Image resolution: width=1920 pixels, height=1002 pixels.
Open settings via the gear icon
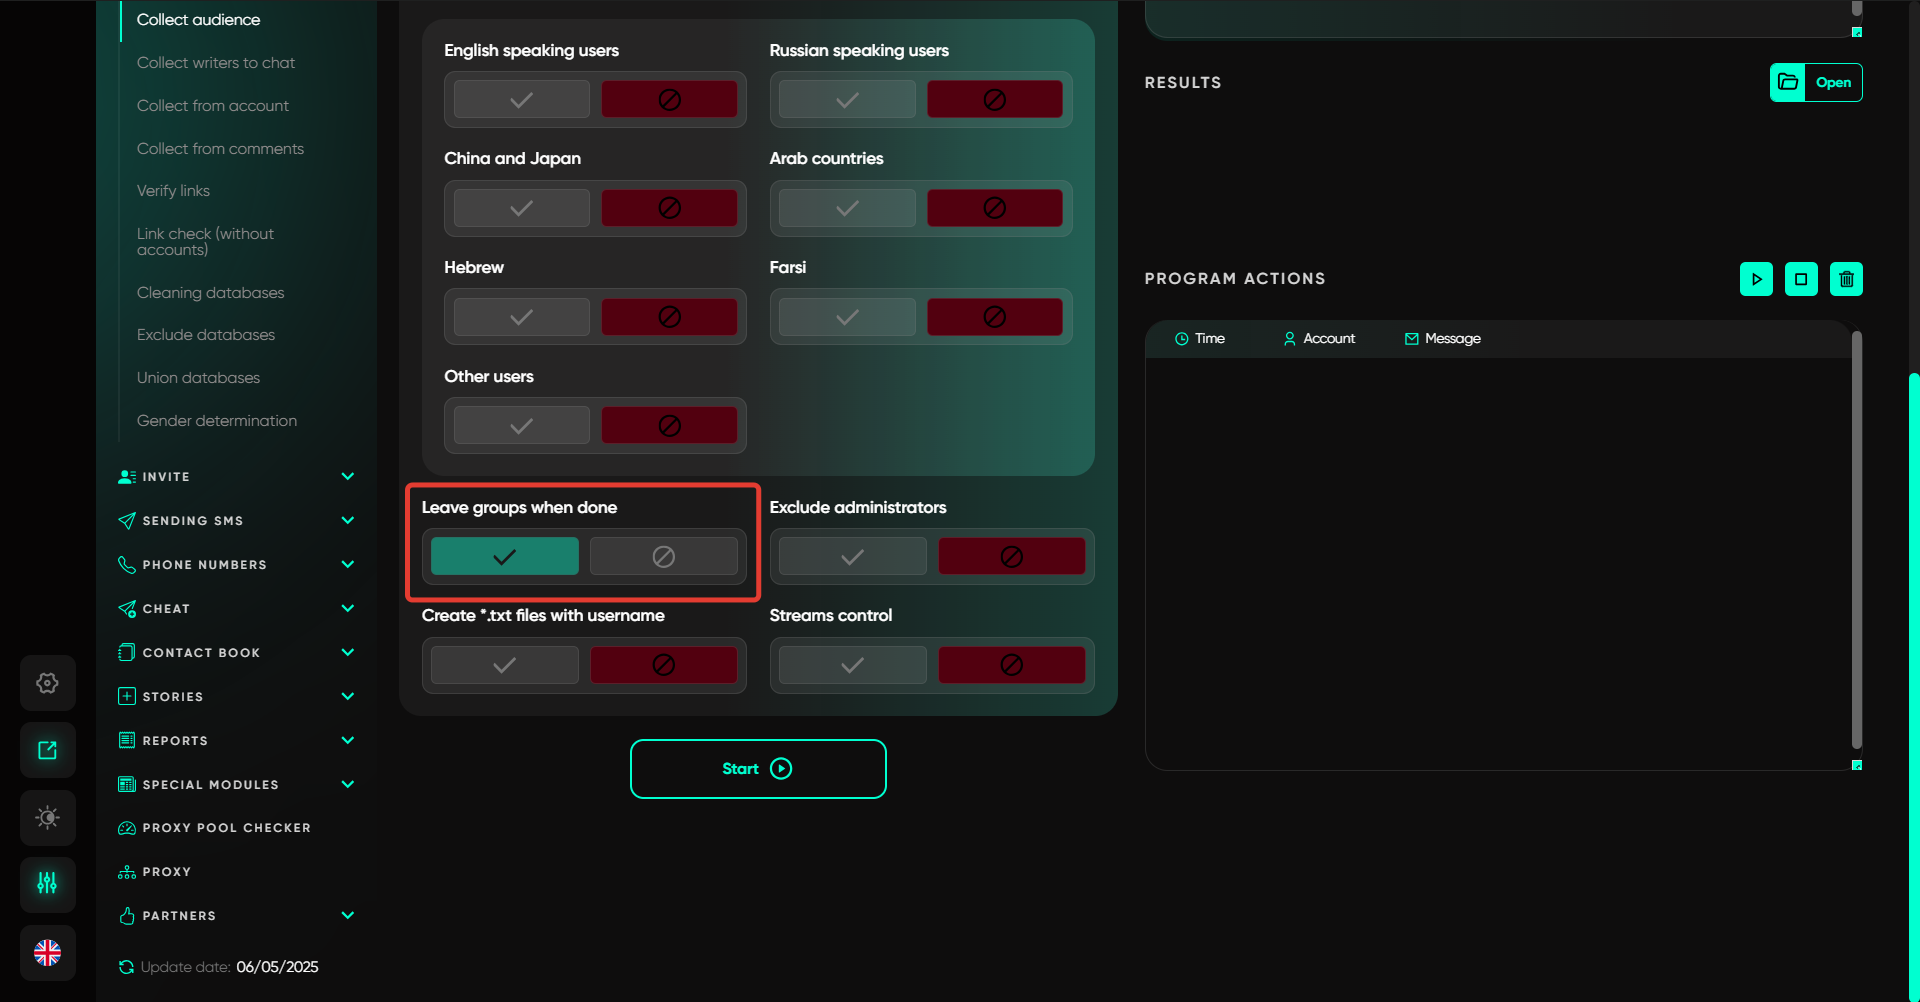click(47, 683)
